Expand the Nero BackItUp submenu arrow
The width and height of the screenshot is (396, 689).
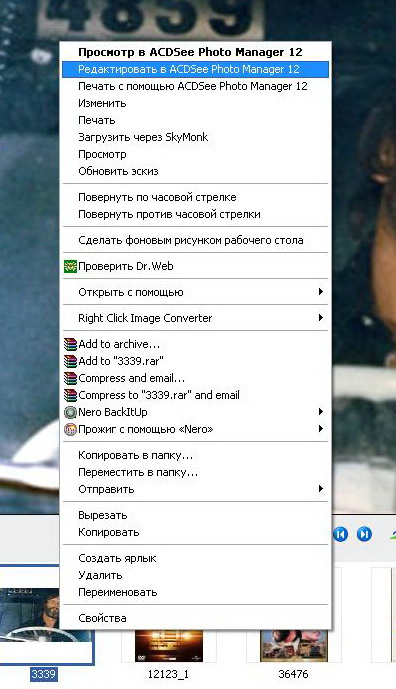point(321,412)
